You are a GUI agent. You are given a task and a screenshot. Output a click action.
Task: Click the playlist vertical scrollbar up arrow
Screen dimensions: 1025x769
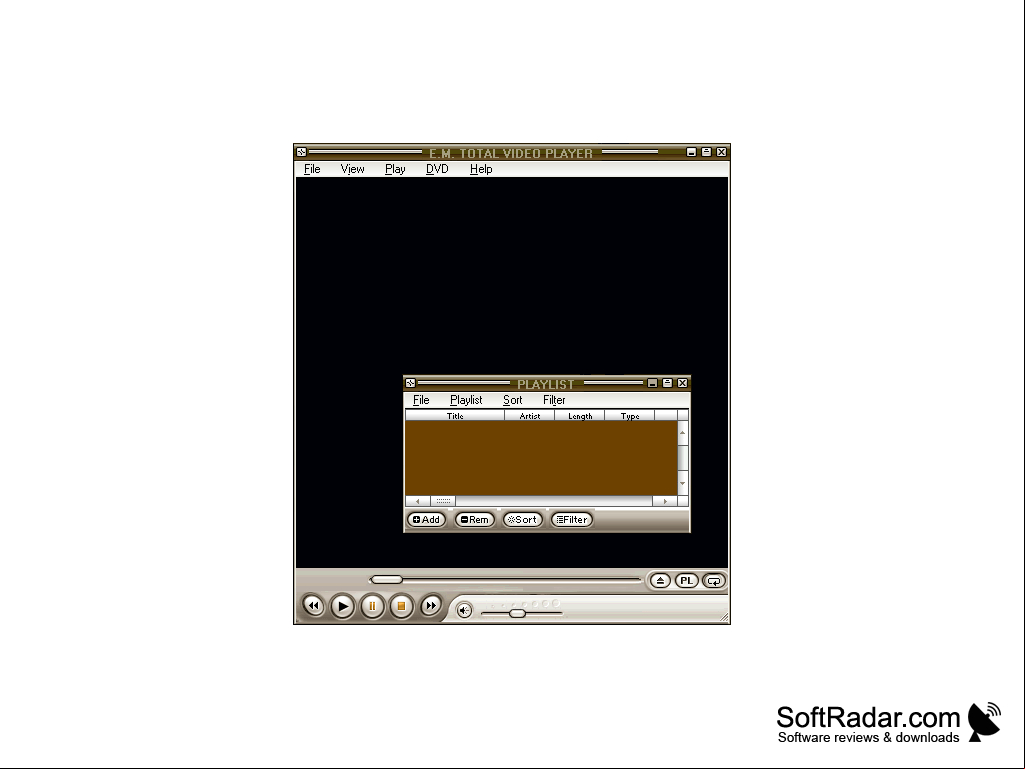point(682,433)
